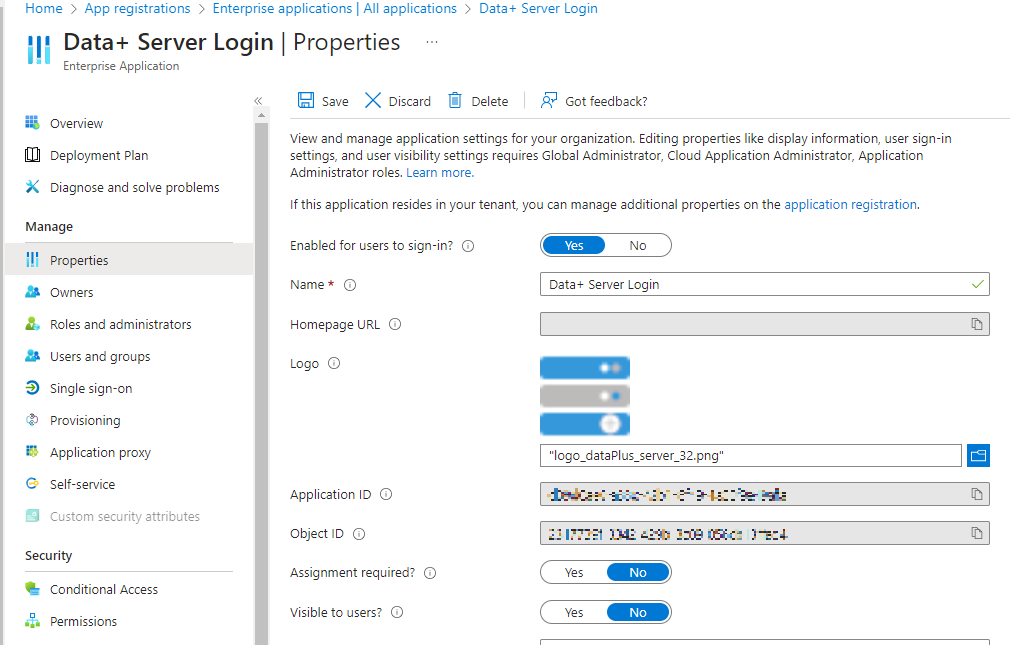
Task: Set Visible to users to Yes
Action: point(573,612)
